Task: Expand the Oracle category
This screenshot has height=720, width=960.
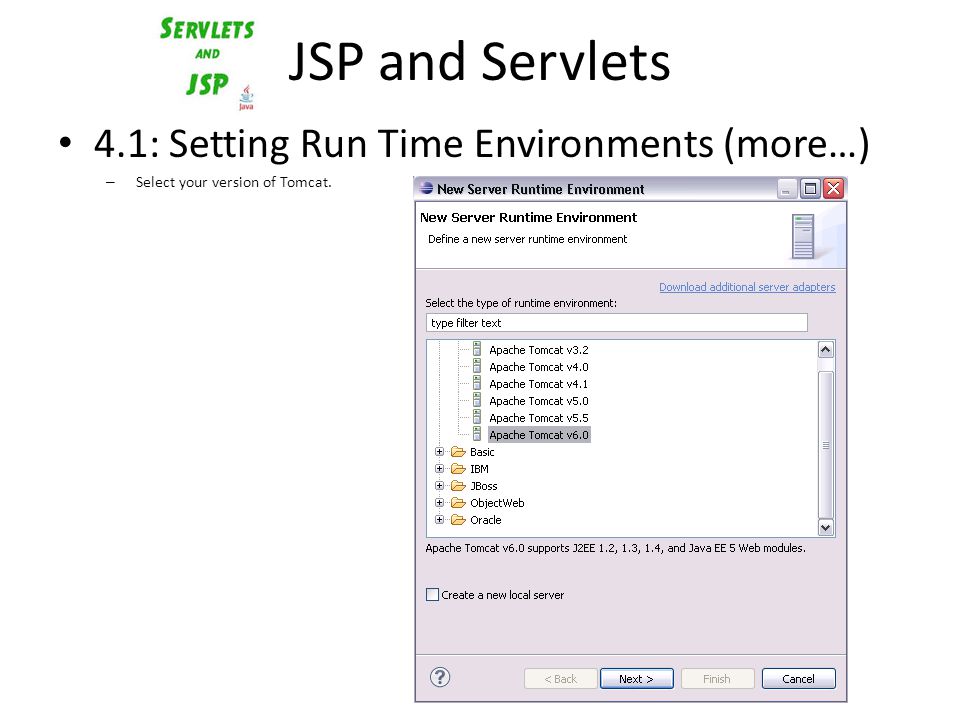Action: click(x=439, y=519)
